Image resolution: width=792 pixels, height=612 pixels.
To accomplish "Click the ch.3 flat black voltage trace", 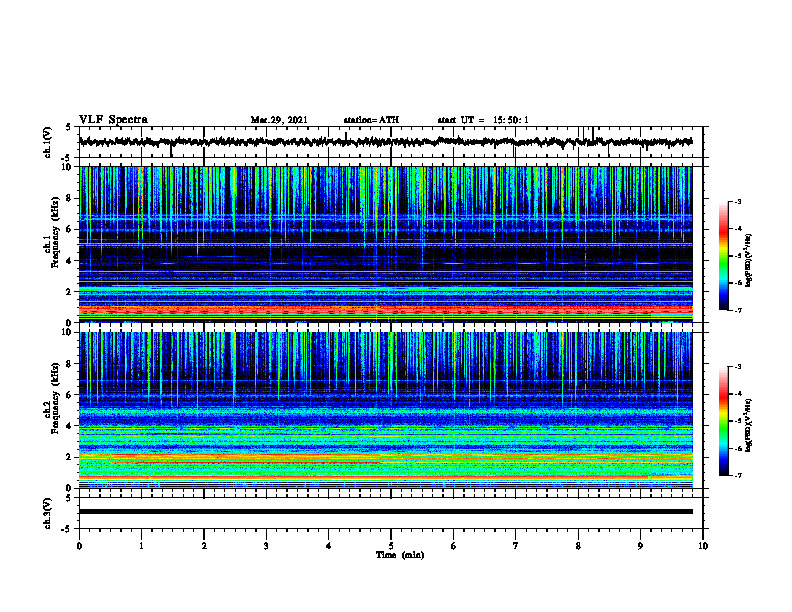I will 385,512.
